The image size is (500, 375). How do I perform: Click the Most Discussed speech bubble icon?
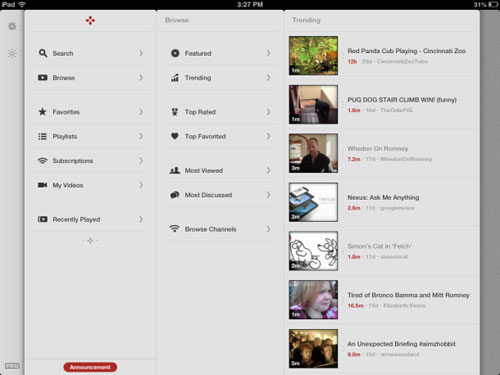[175, 195]
